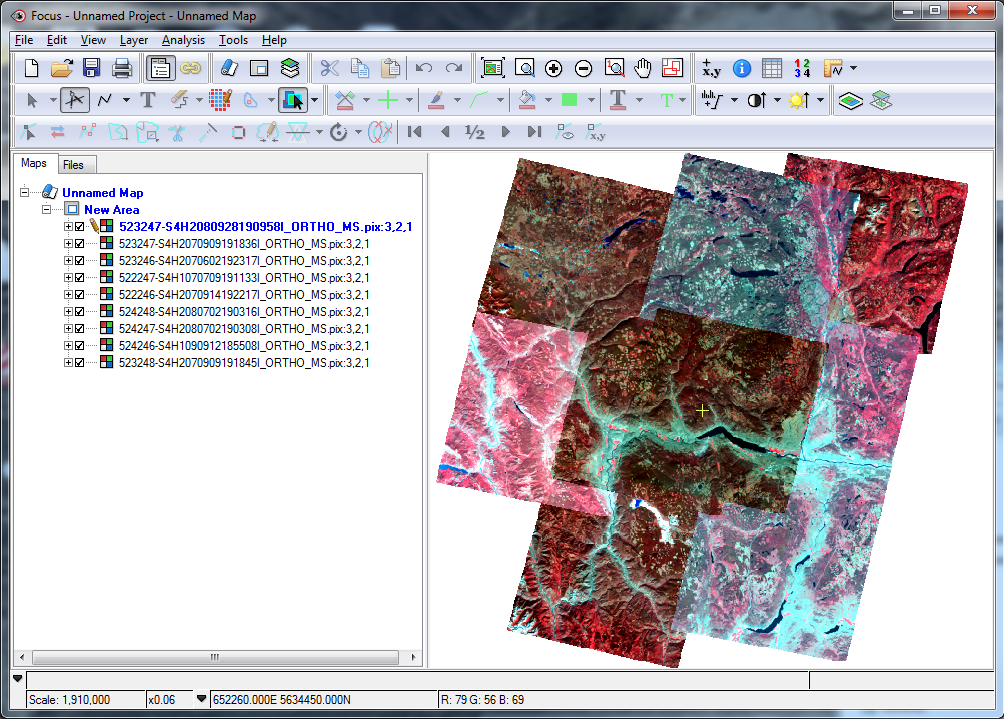Screen dimensions: 1004x719
Task: Uncheck visibility of layer 524246-S4H1090912185508I
Action: point(79,346)
